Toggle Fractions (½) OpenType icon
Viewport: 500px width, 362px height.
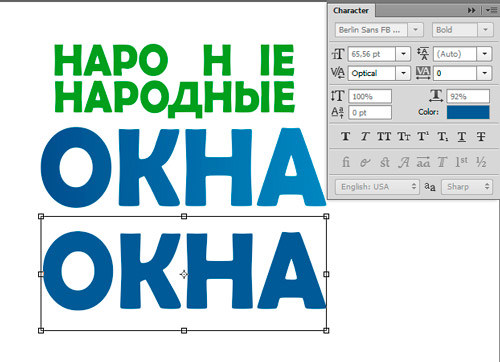(x=481, y=162)
